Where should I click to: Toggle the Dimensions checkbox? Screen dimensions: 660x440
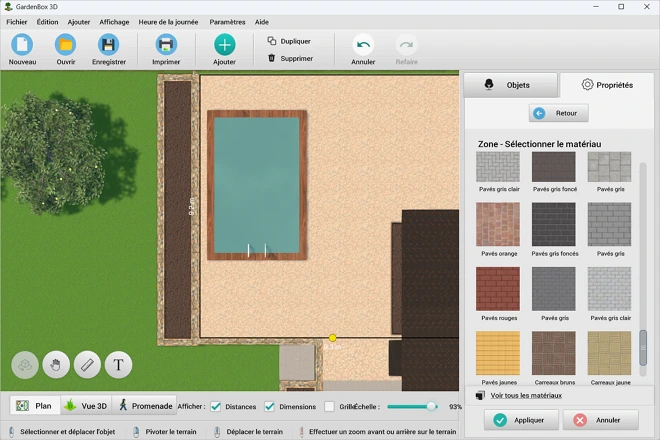tap(269, 407)
